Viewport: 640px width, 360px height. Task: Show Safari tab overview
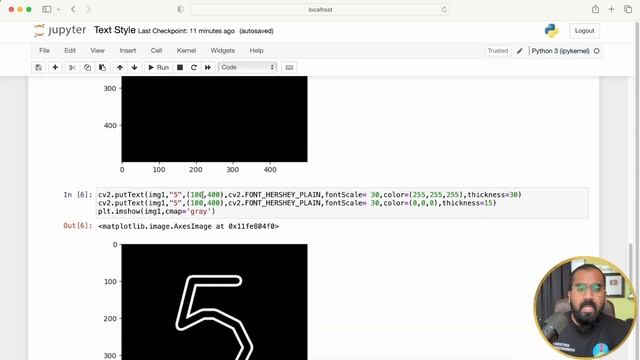pos(628,9)
